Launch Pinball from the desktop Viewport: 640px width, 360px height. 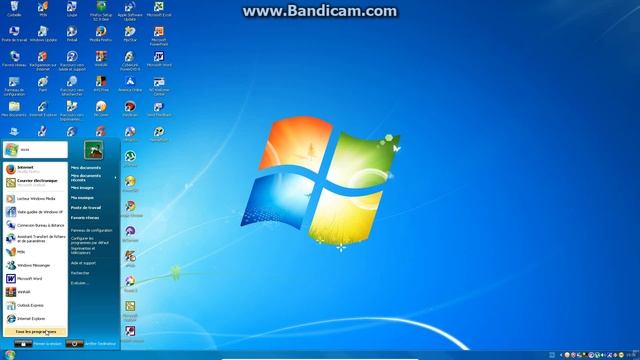tap(72, 33)
